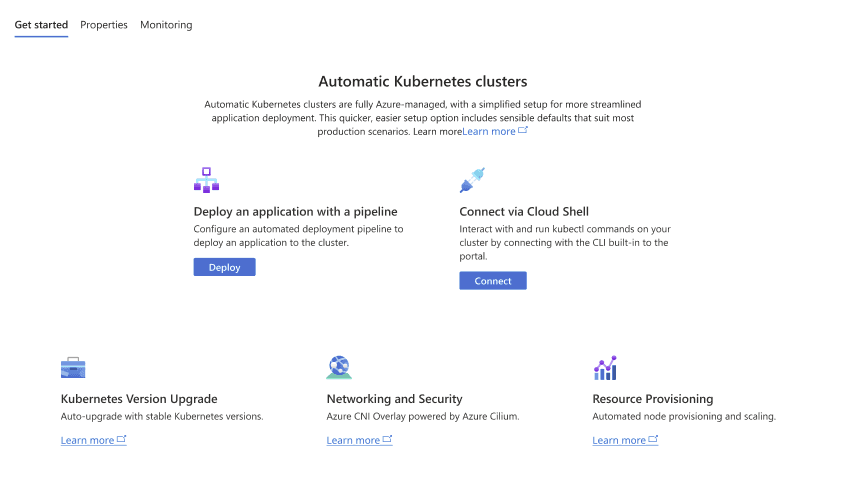The image size is (854, 489).
Task: Click external link icon beside top Learn more
Action: pyautogui.click(x=523, y=130)
